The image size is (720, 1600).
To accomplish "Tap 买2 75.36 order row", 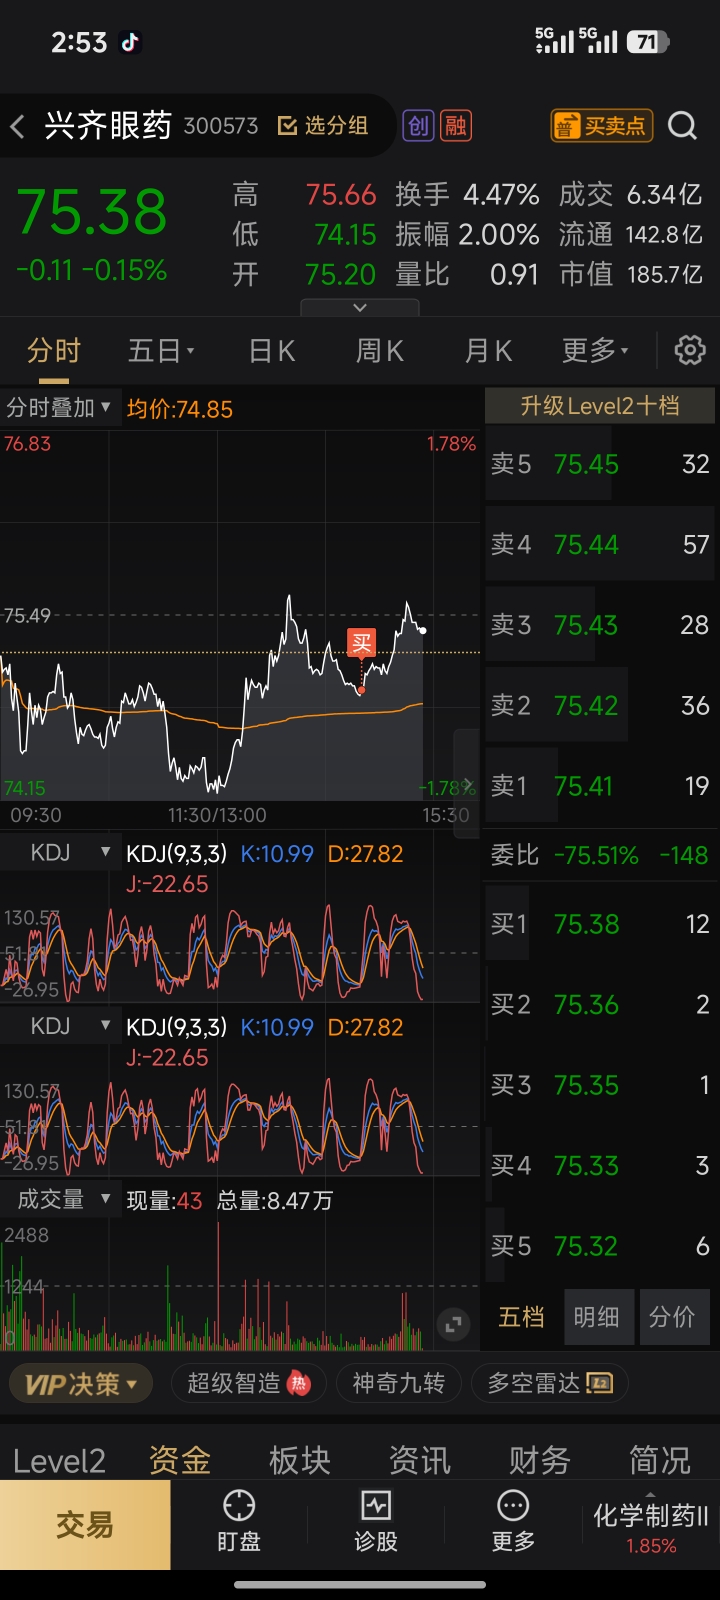I will pyautogui.click(x=600, y=1004).
